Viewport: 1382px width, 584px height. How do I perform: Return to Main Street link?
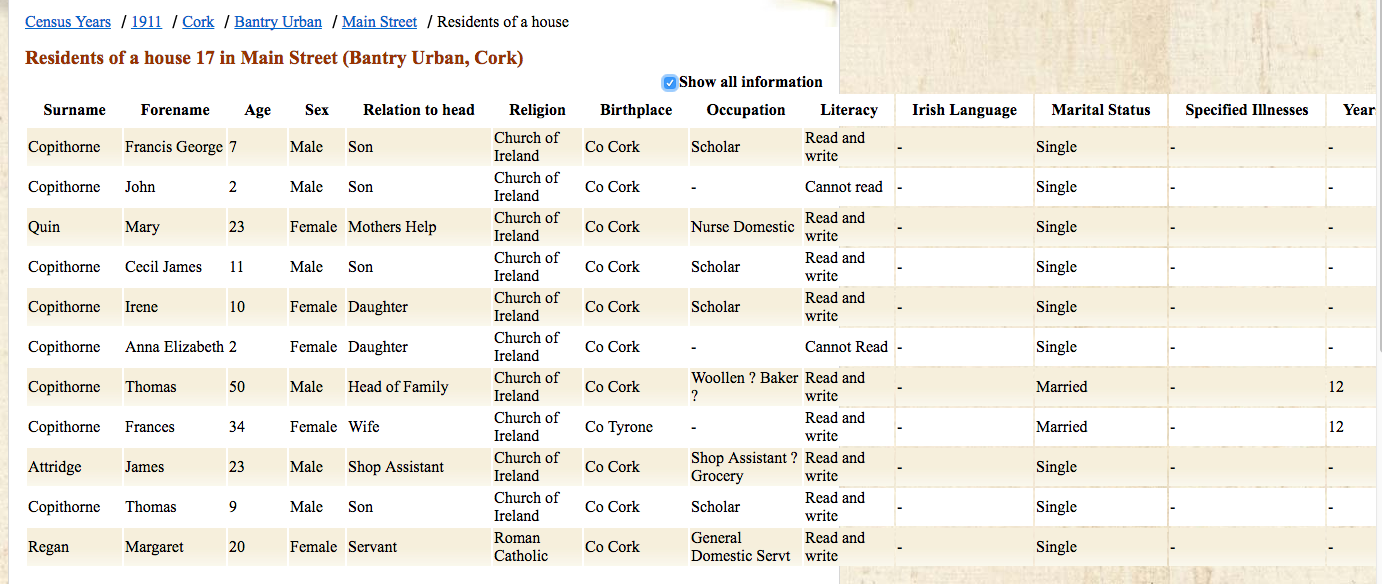point(379,22)
